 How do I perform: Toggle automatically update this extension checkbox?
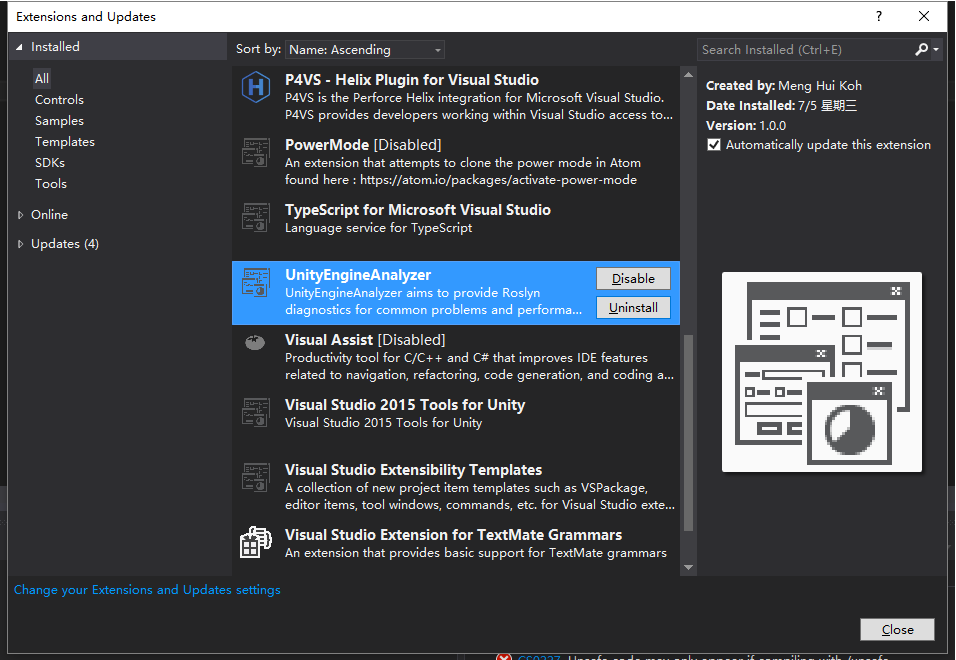[x=713, y=145]
